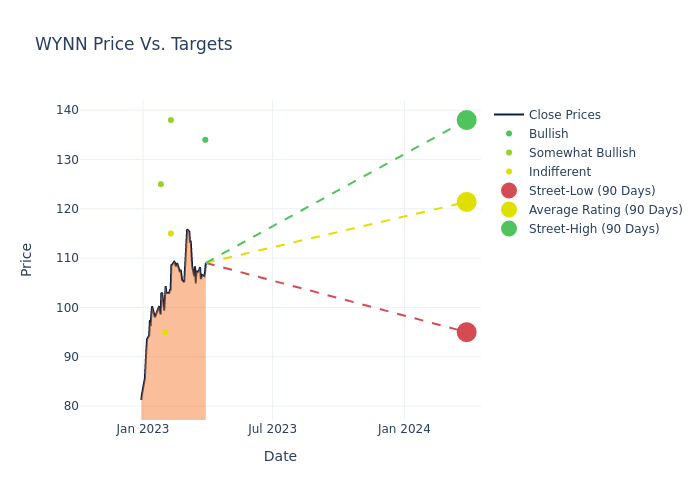Screen dimensions: 700x500
Task: Click the Indifferent dot at price 115
Action: 171,234
